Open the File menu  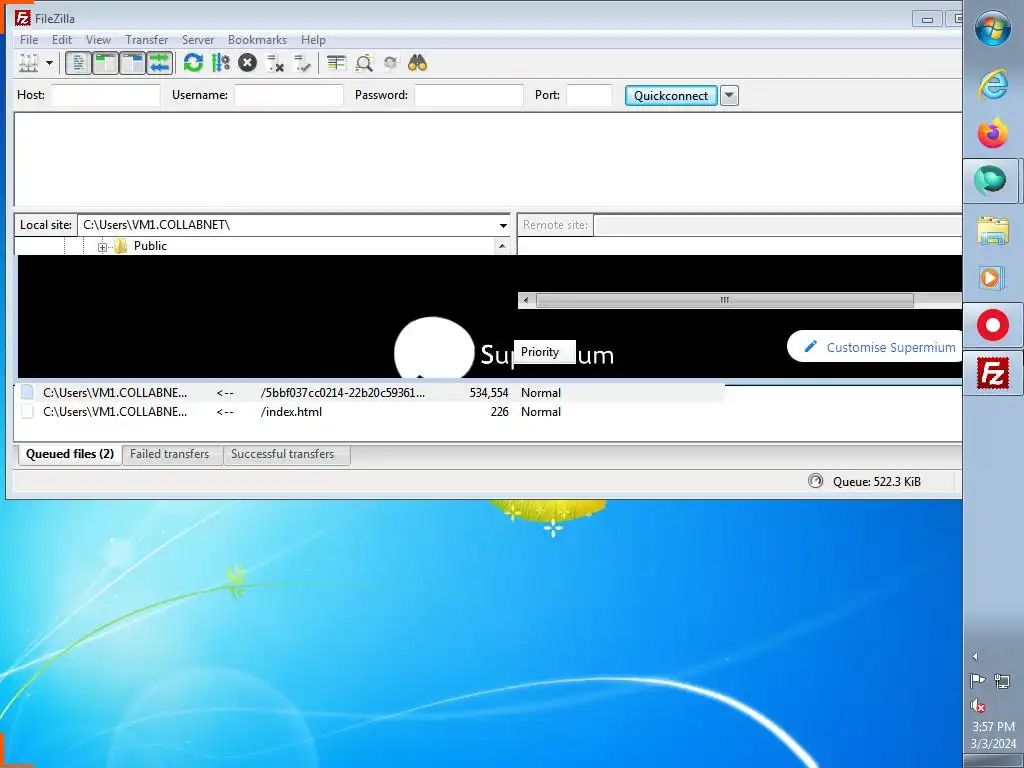[29, 40]
